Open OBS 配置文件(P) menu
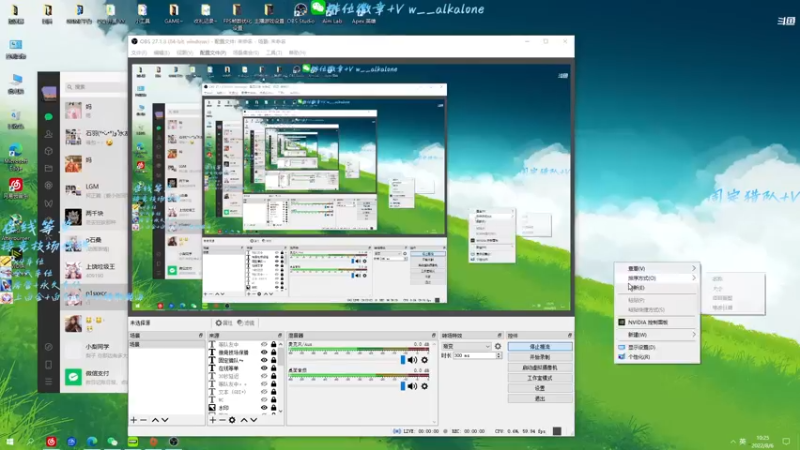800x450 pixels. pos(213,53)
